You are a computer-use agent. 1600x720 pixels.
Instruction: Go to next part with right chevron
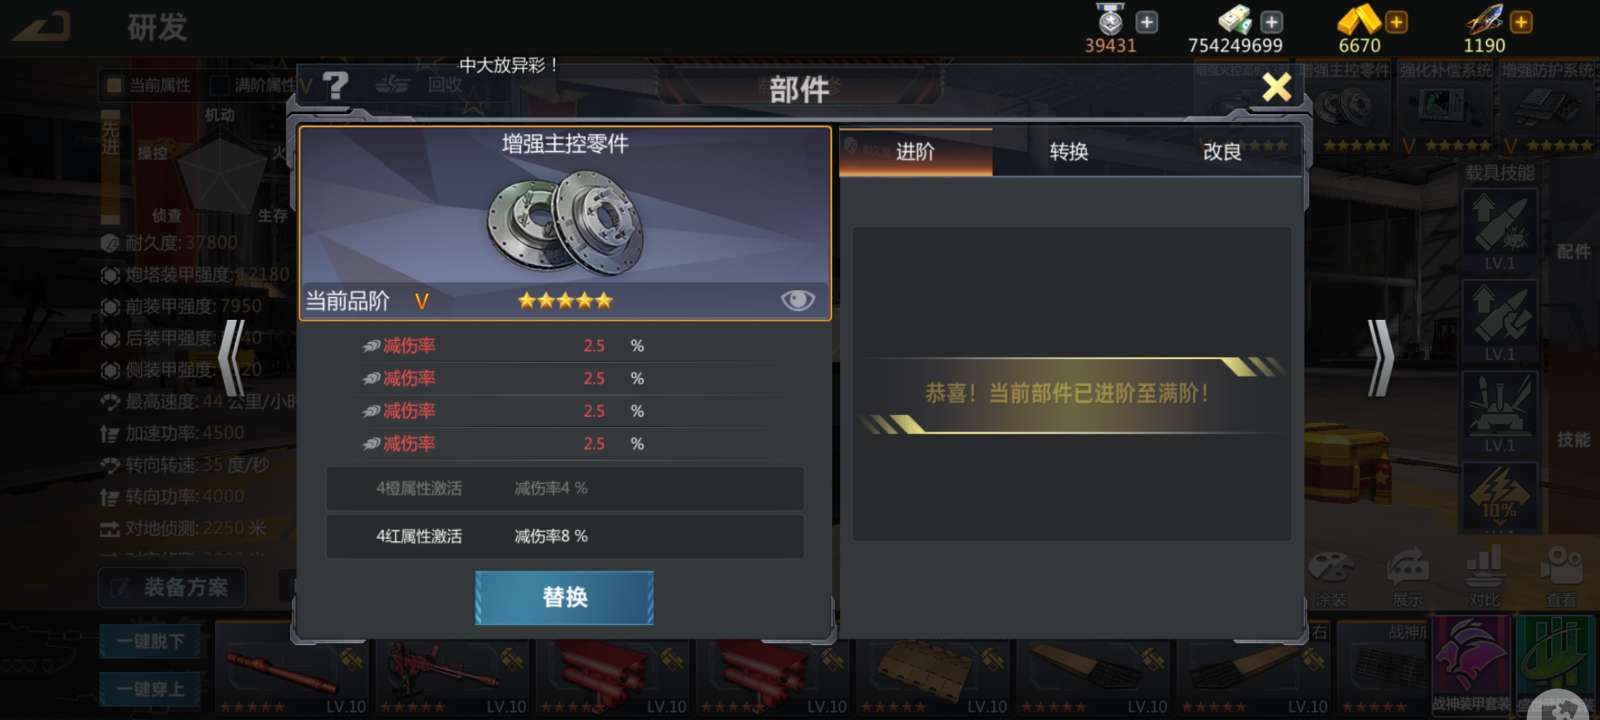pos(1380,359)
